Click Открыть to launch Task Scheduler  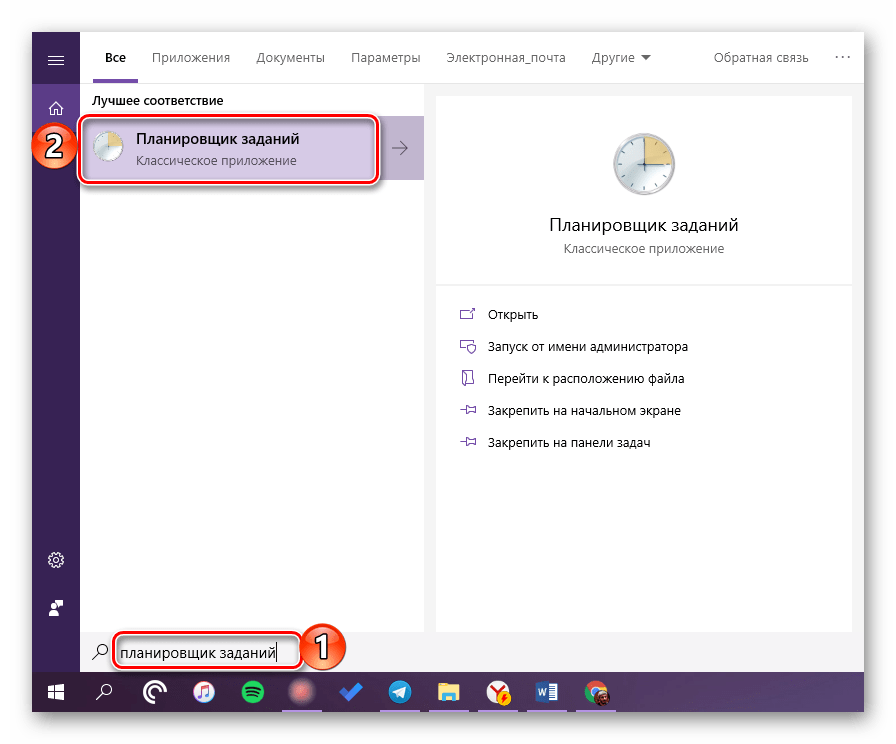pyautogui.click(x=512, y=314)
